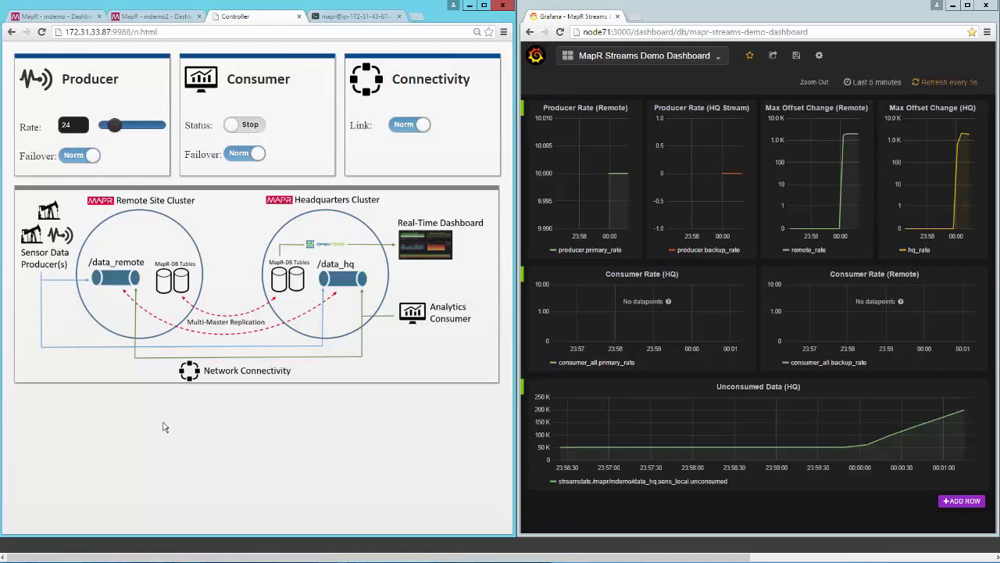Click the save dashboard icon
This screenshot has height=563, width=1000.
tap(796, 55)
